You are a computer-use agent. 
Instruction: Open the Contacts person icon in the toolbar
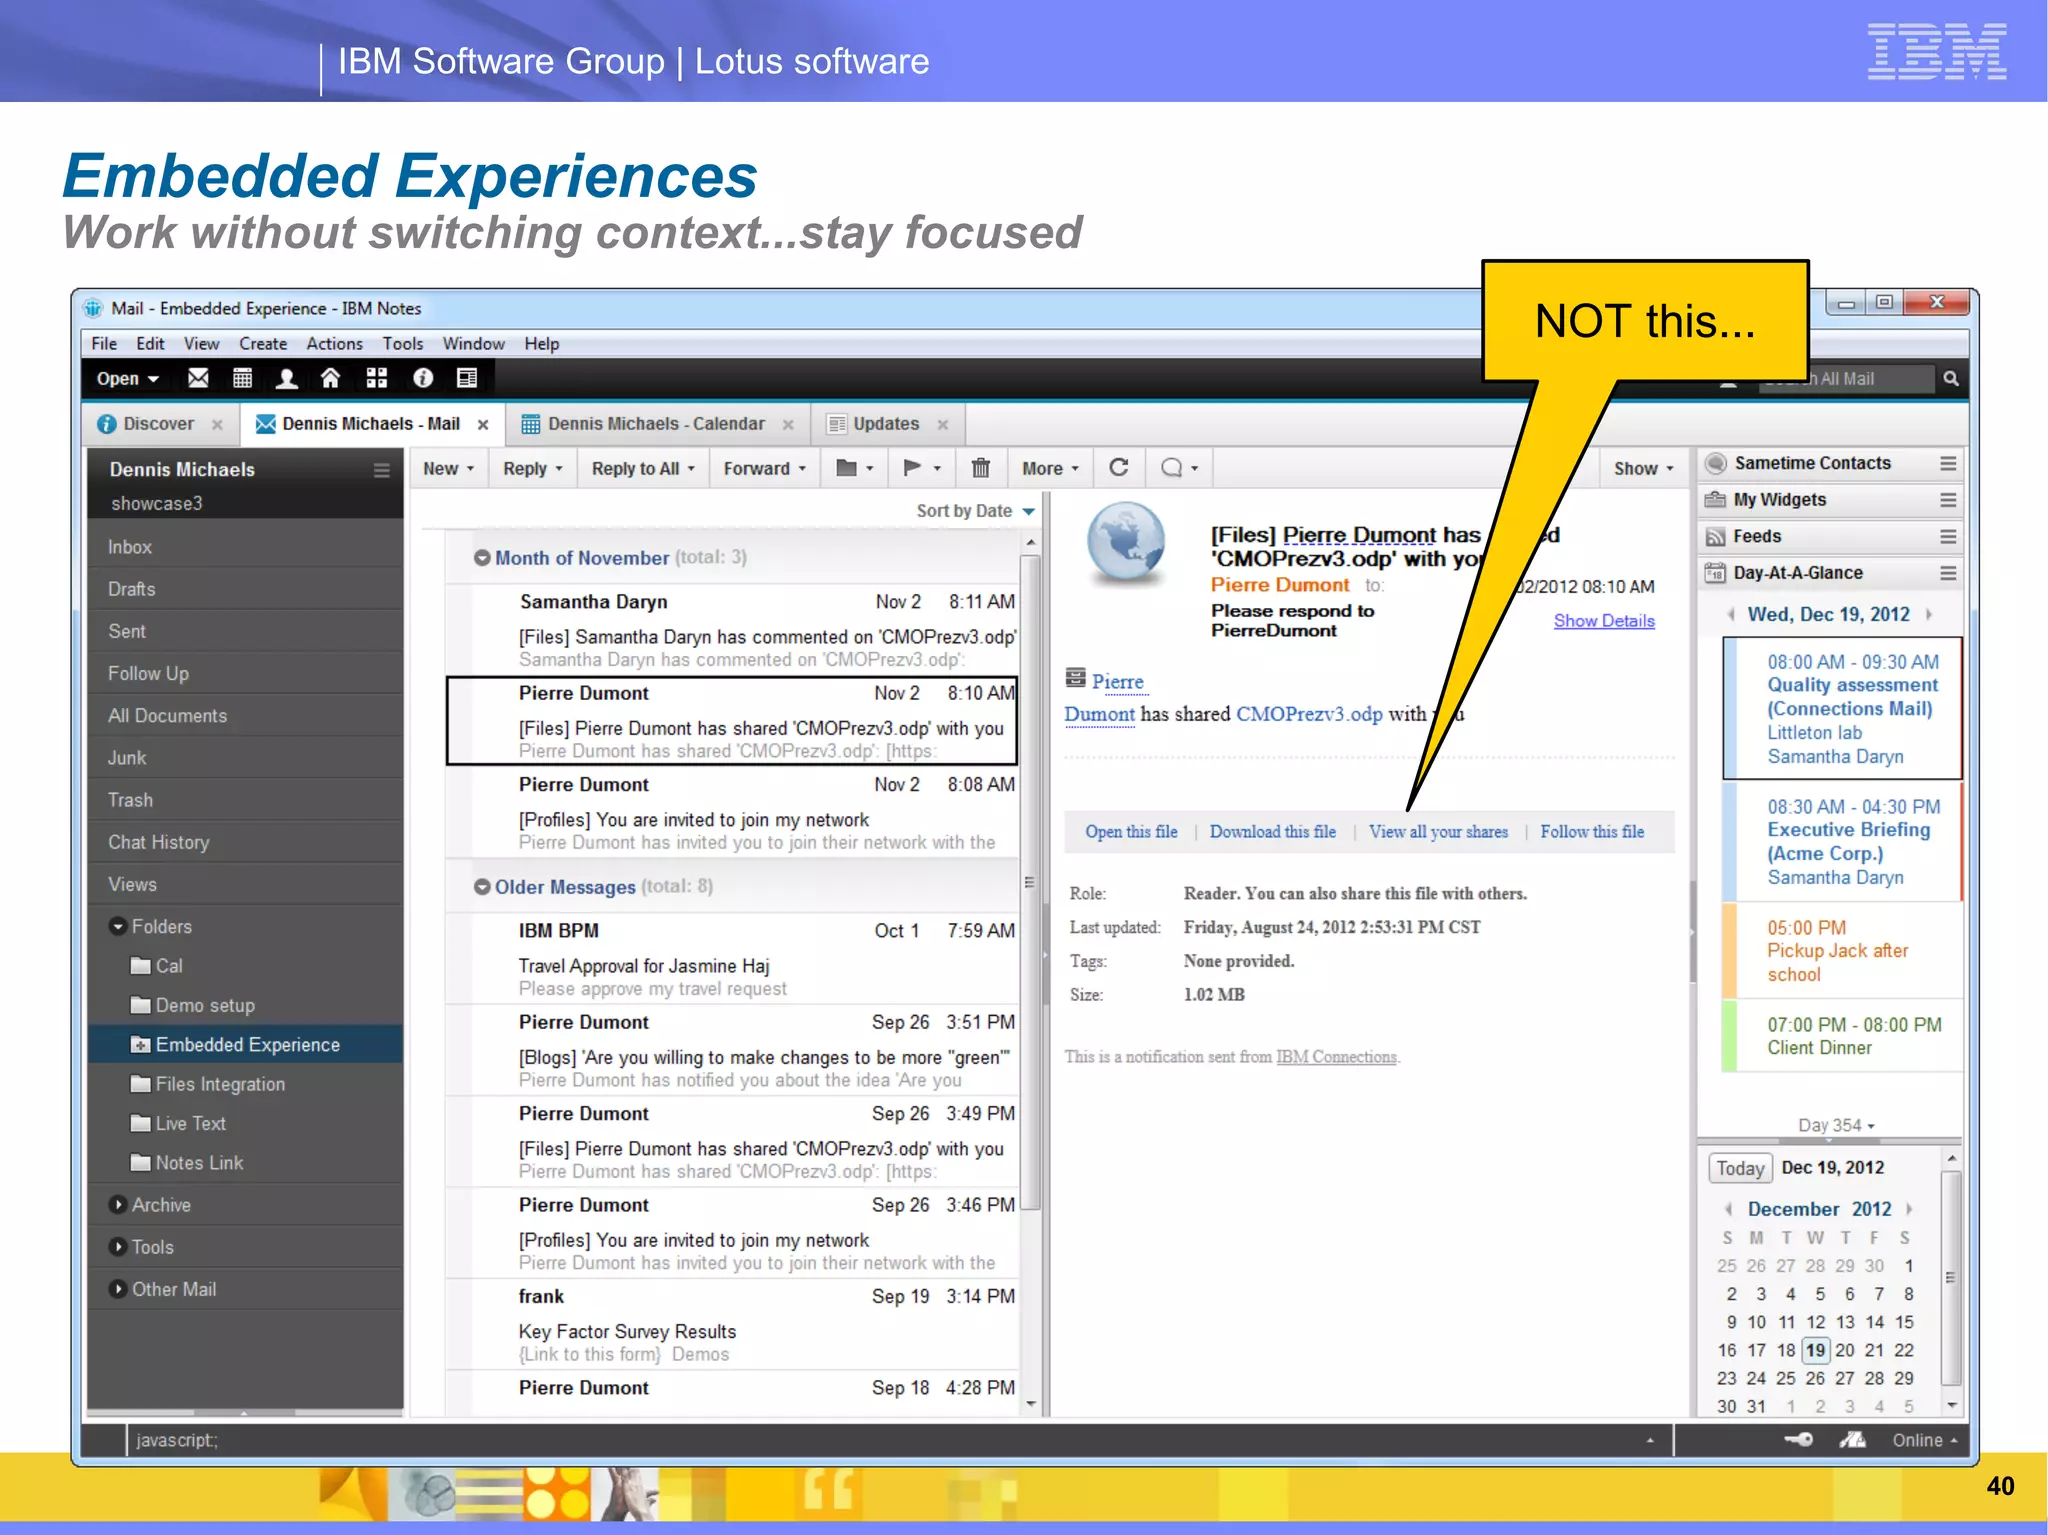click(x=287, y=378)
